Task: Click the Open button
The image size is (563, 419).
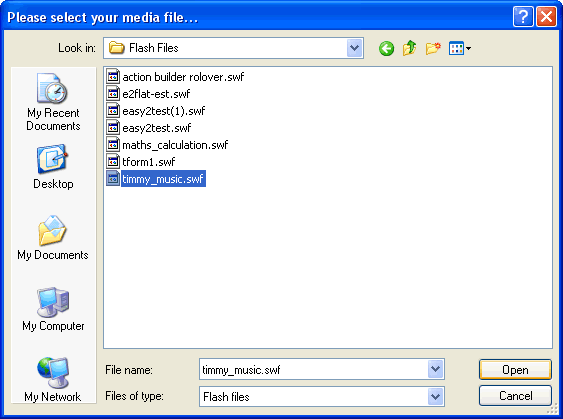Action: coord(515,369)
